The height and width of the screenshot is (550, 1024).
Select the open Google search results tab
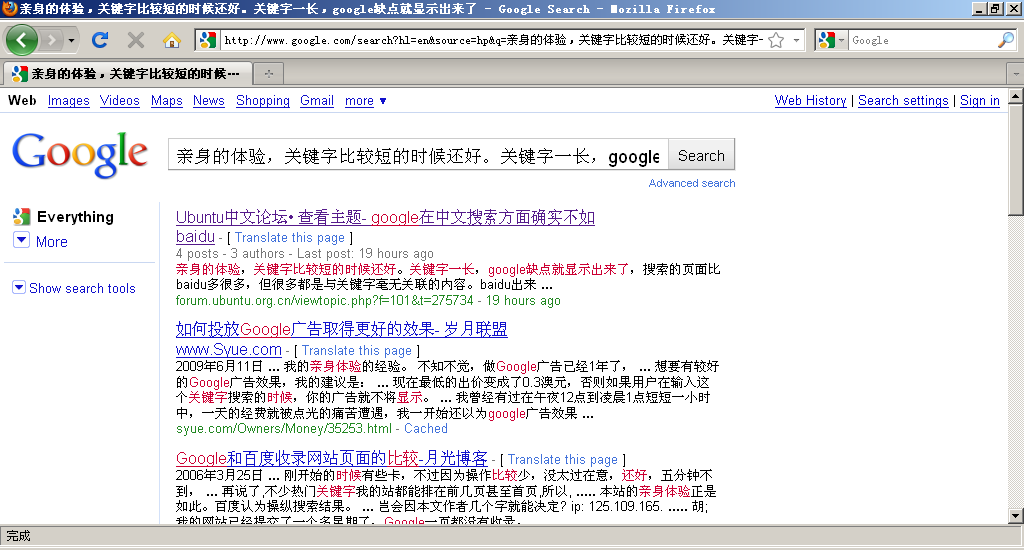(126, 74)
